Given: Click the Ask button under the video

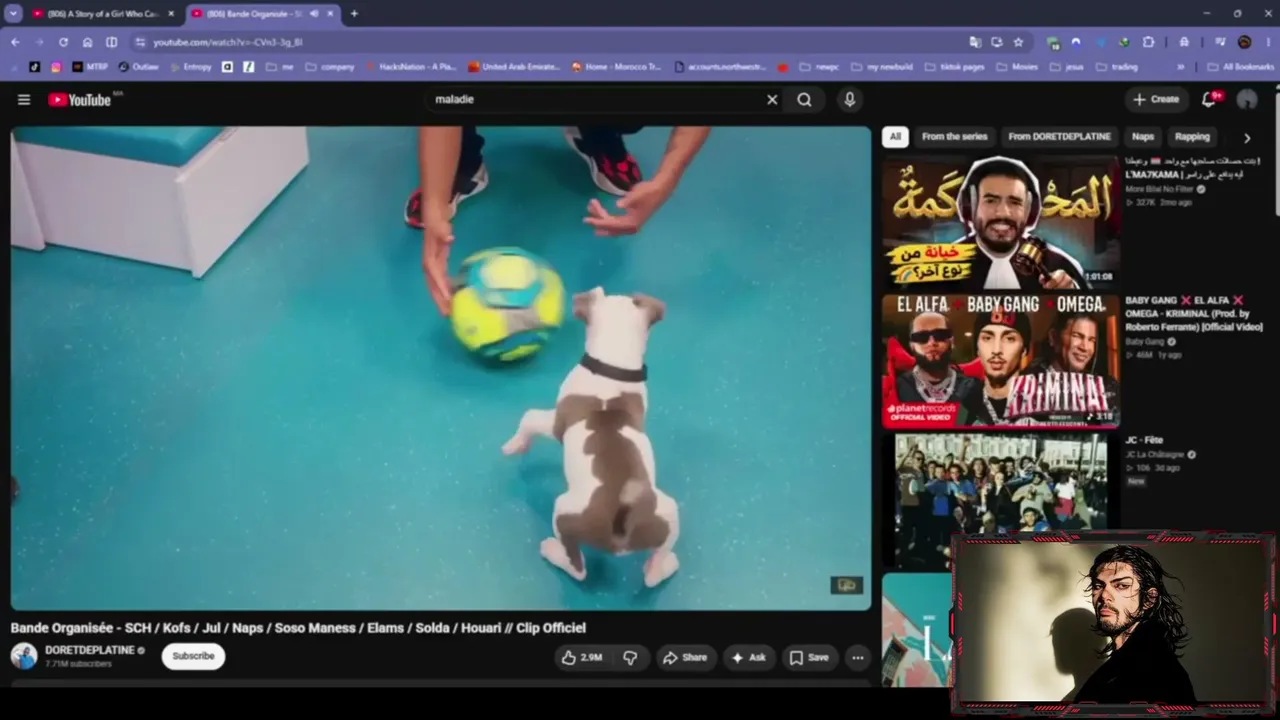Looking at the screenshot, I should click(748, 657).
